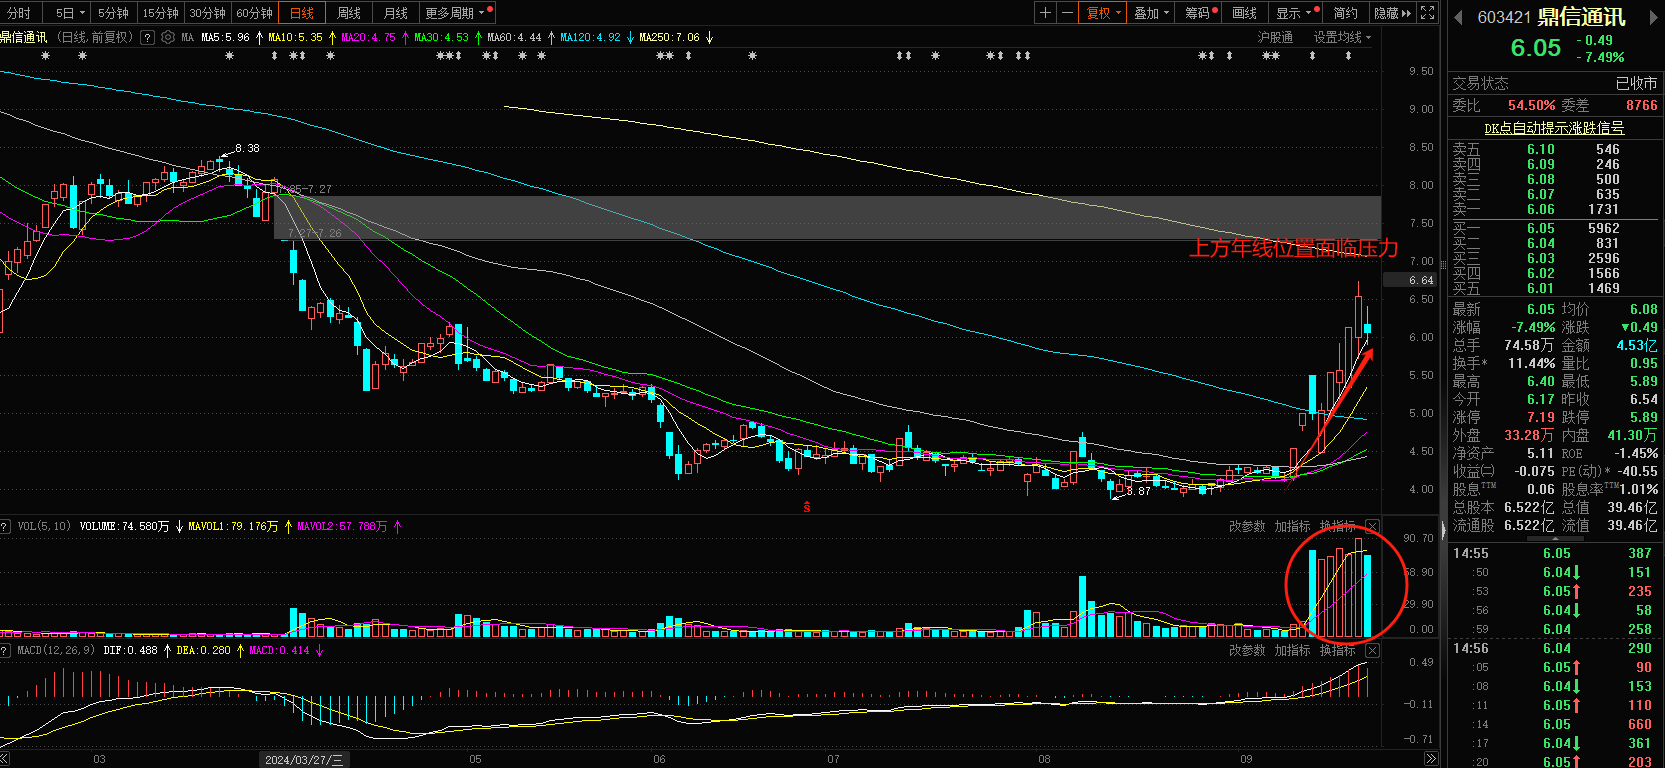Switch to 分时 intraday tab

coord(19,13)
